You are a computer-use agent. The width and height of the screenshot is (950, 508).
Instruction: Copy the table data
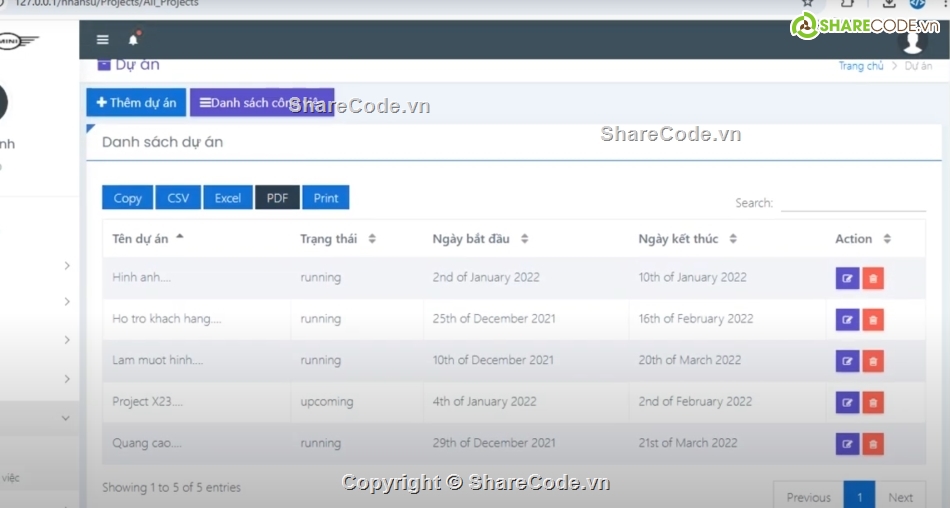click(x=127, y=198)
